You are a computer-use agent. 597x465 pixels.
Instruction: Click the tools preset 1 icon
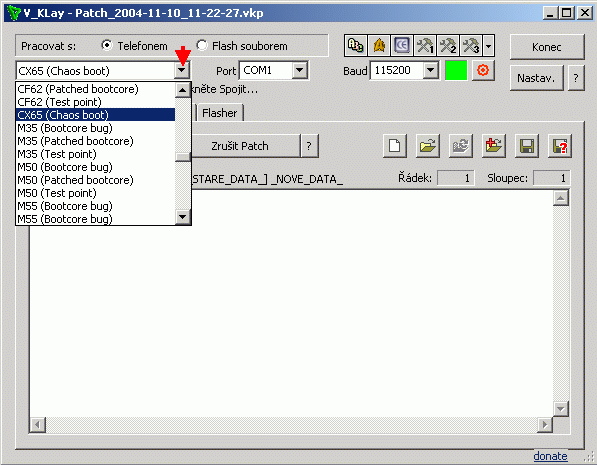click(x=425, y=46)
